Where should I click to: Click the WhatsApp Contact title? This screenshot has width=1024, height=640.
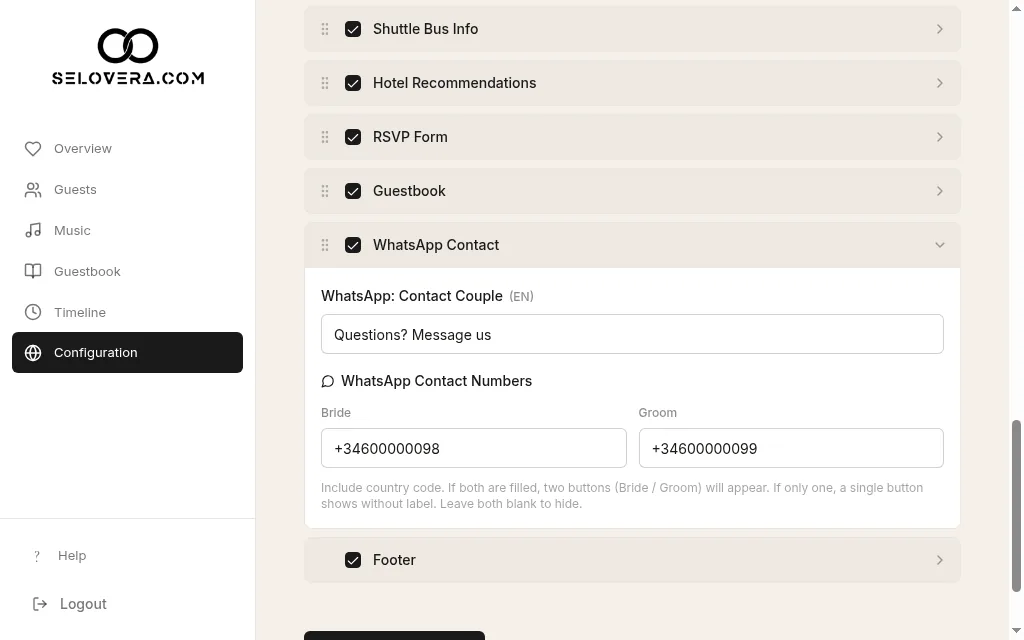[x=436, y=245]
